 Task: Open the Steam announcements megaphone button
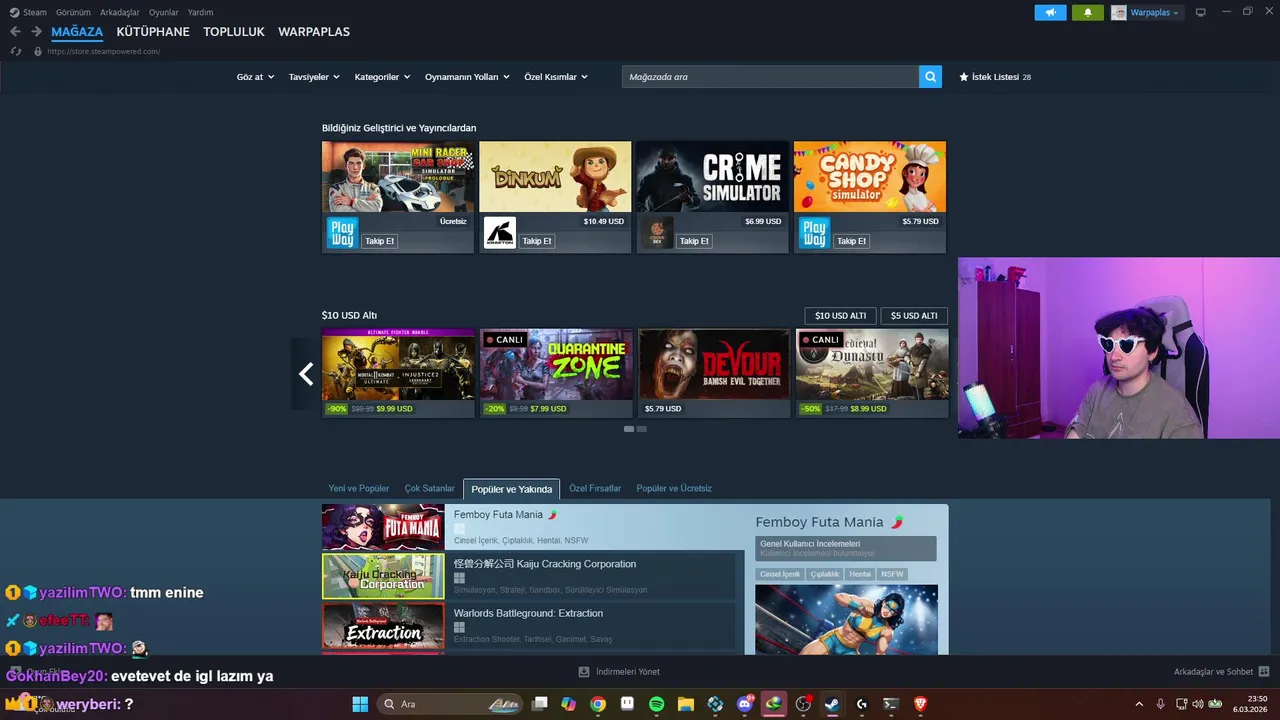pyautogui.click(x=1050, y=13)
